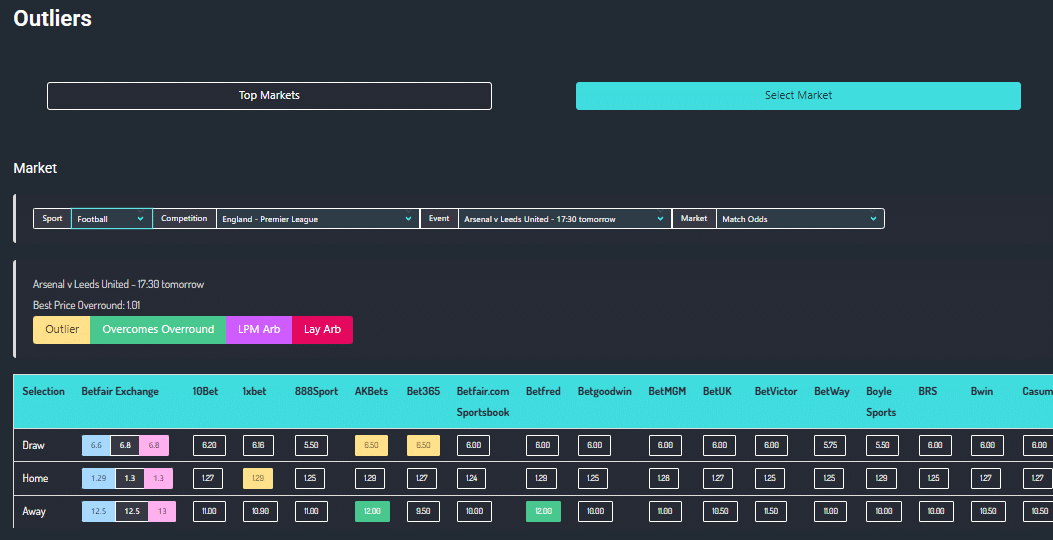Click the Boyle Sports Home odds 1.29
Viewport: 1053px width, 540px height.
[881, 478]
